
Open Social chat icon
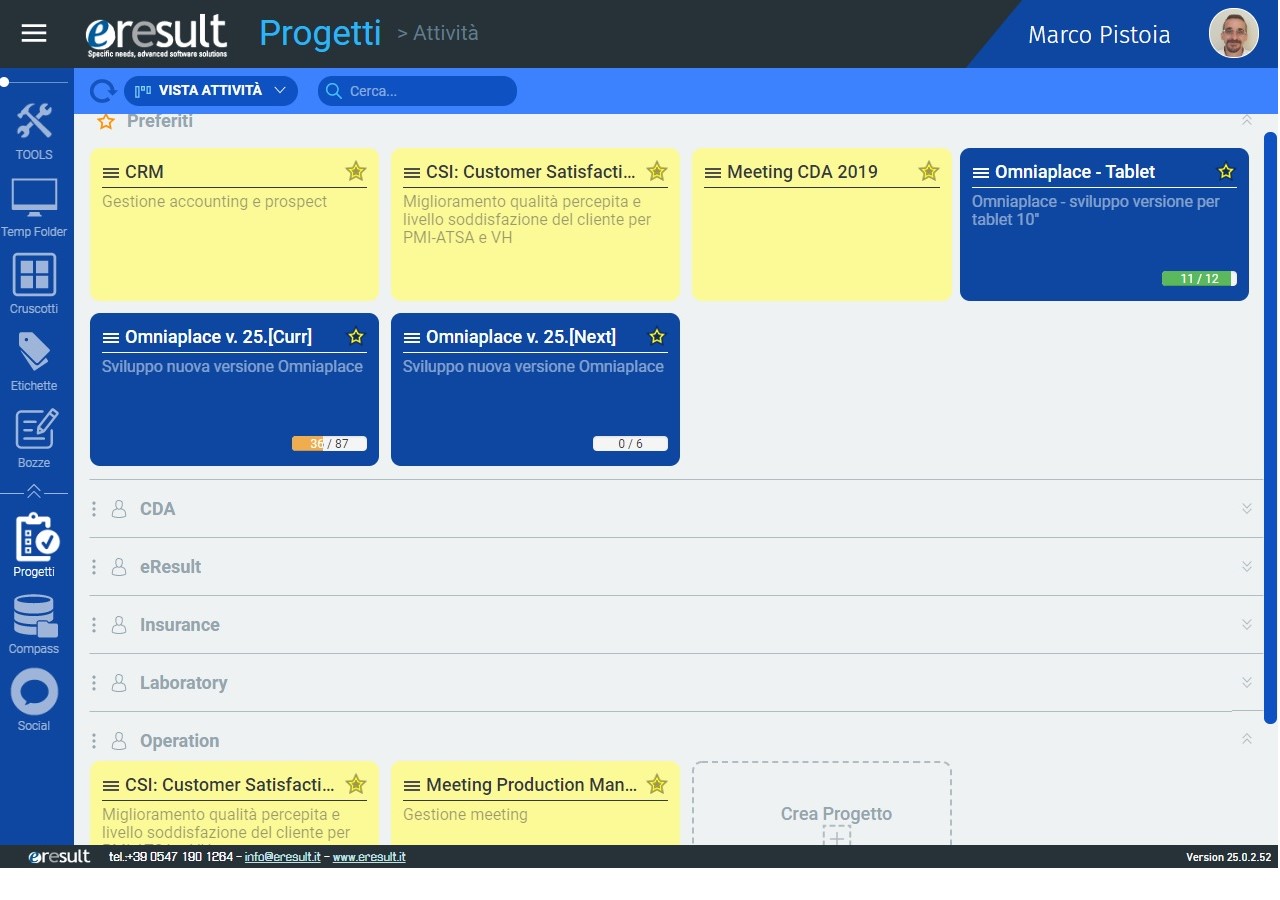34,700
